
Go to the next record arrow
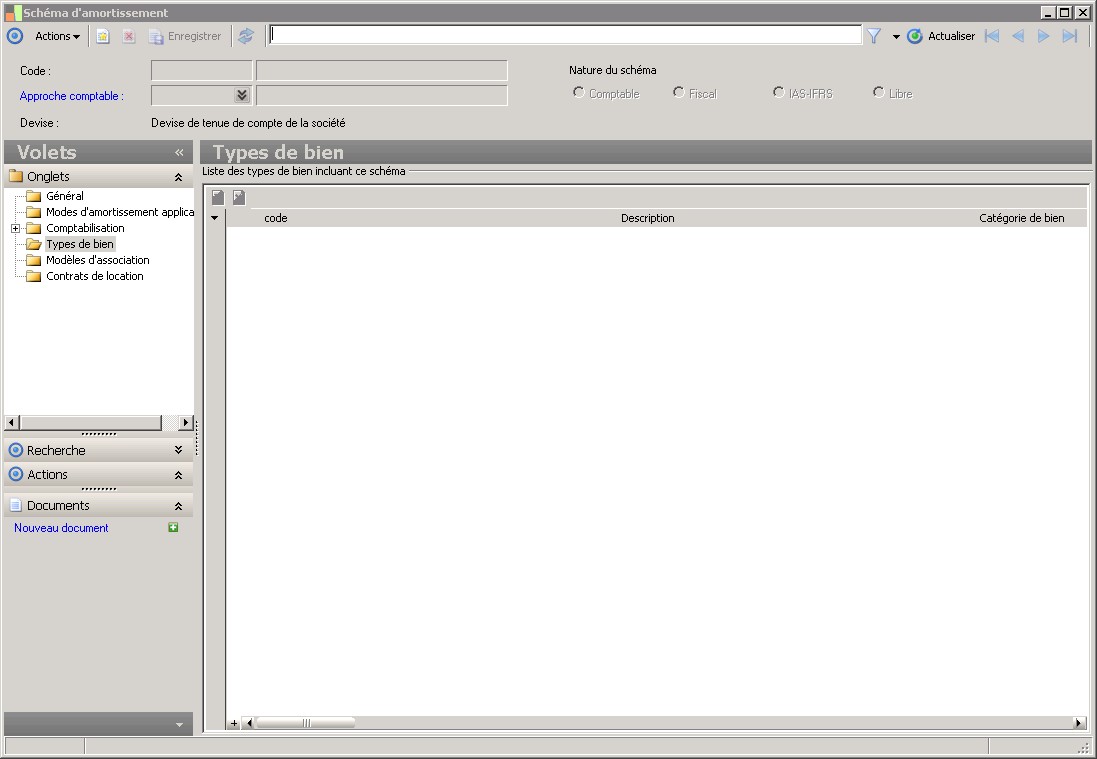click(1044, 36)
